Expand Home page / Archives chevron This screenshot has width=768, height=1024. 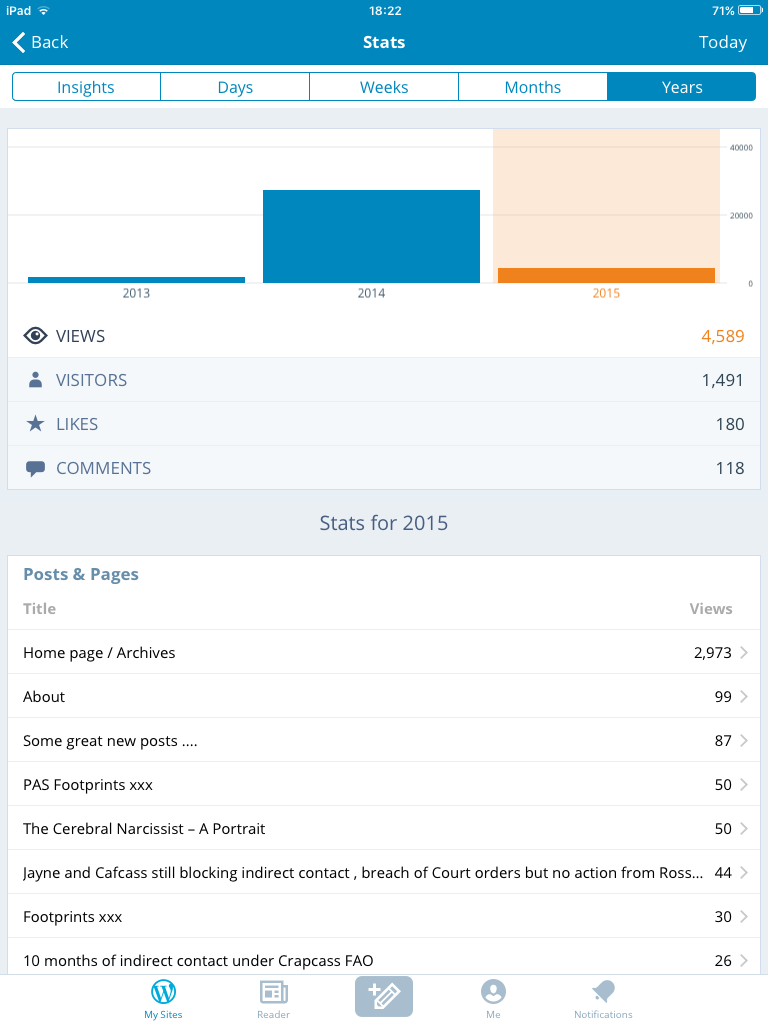[x=743, y=653]
